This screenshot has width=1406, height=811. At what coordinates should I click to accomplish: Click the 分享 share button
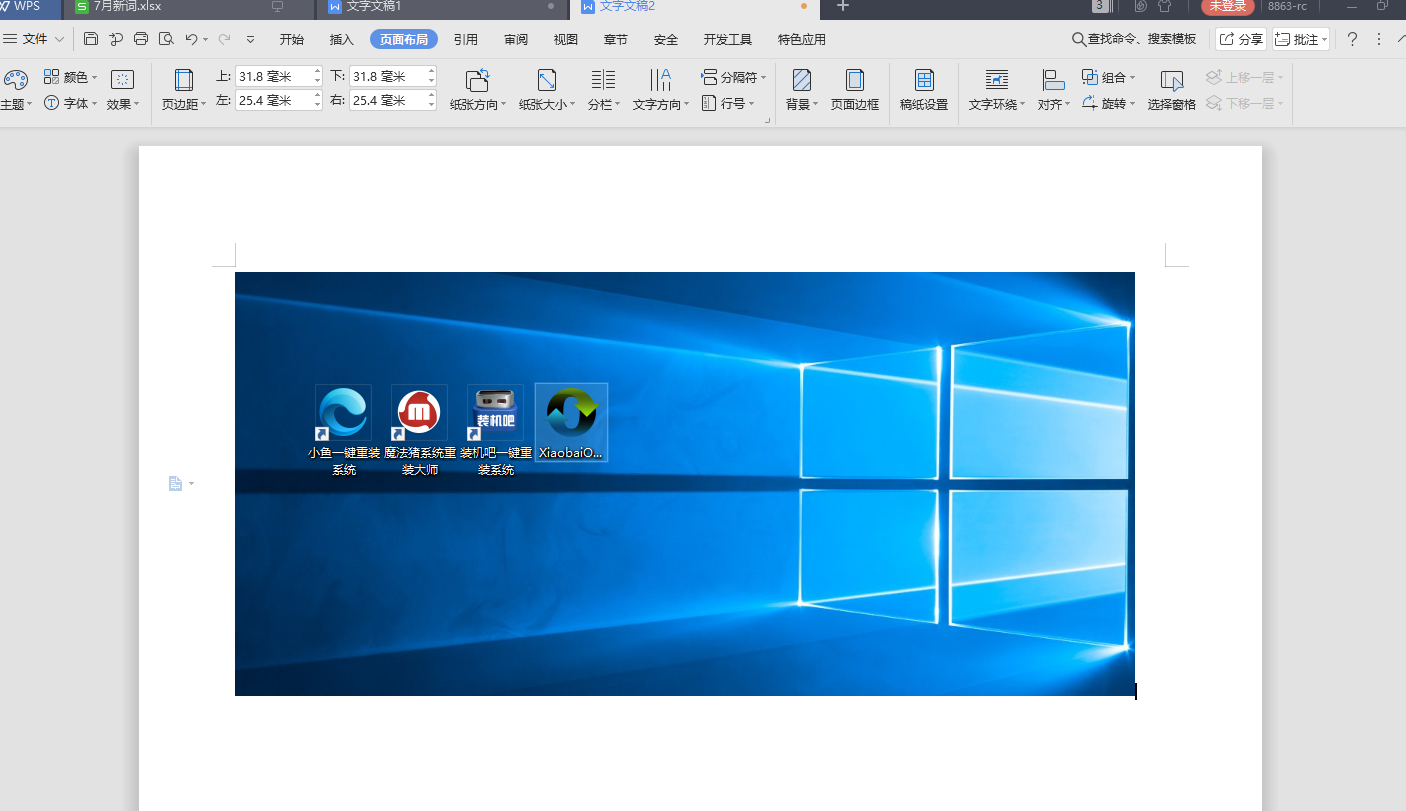[1241, 40]
